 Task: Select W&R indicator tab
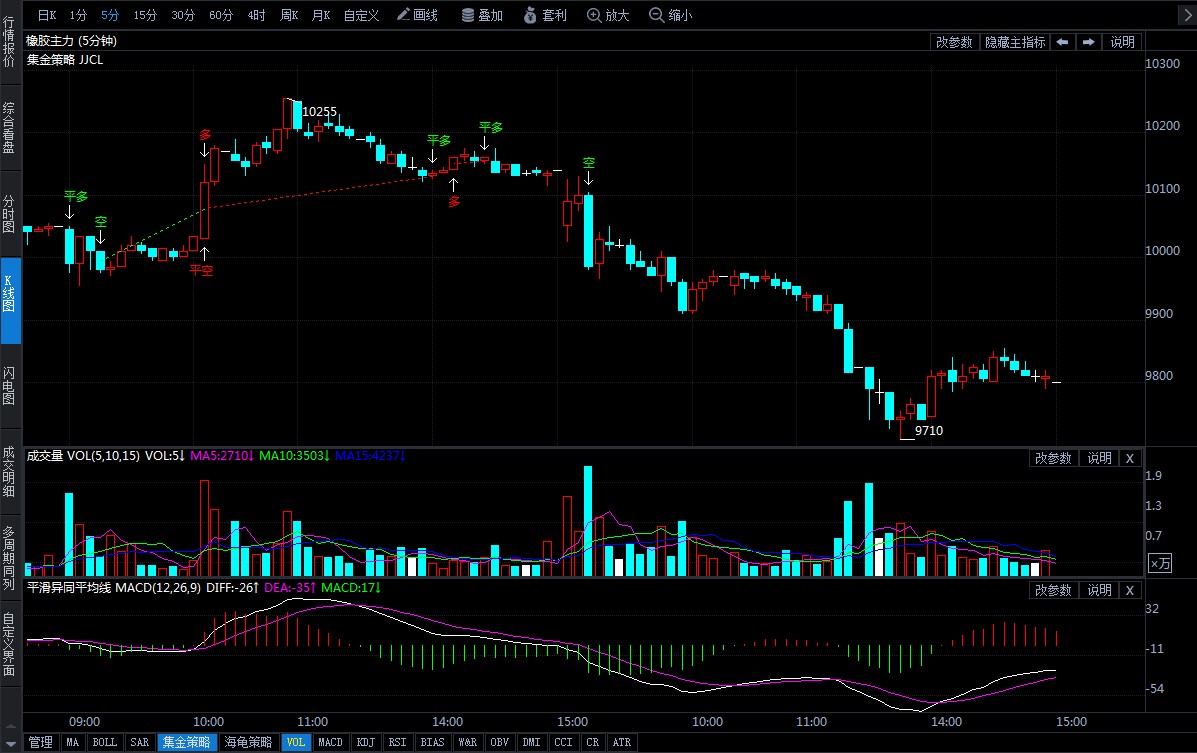click(467, 742)
